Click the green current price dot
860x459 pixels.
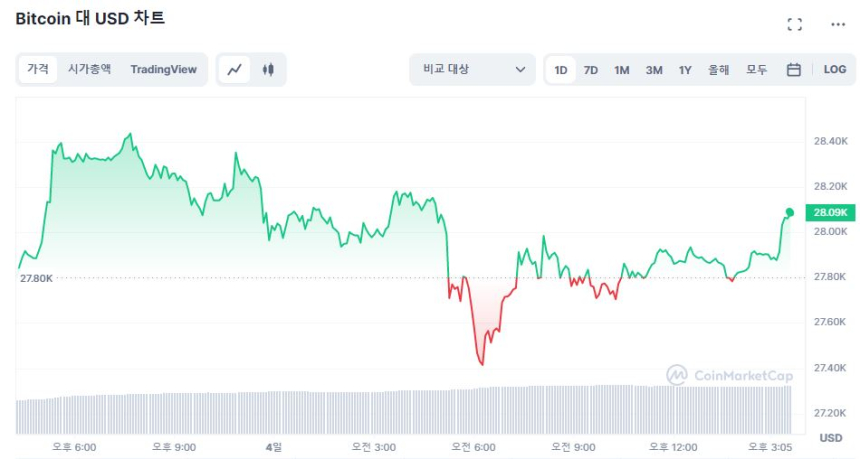point(789,212)
